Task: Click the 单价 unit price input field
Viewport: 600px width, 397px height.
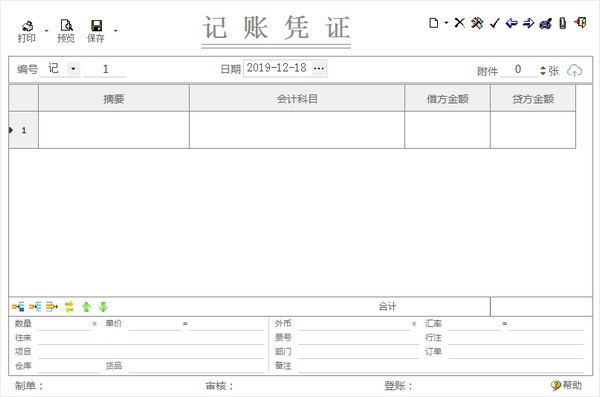Action: pos(155,324)
